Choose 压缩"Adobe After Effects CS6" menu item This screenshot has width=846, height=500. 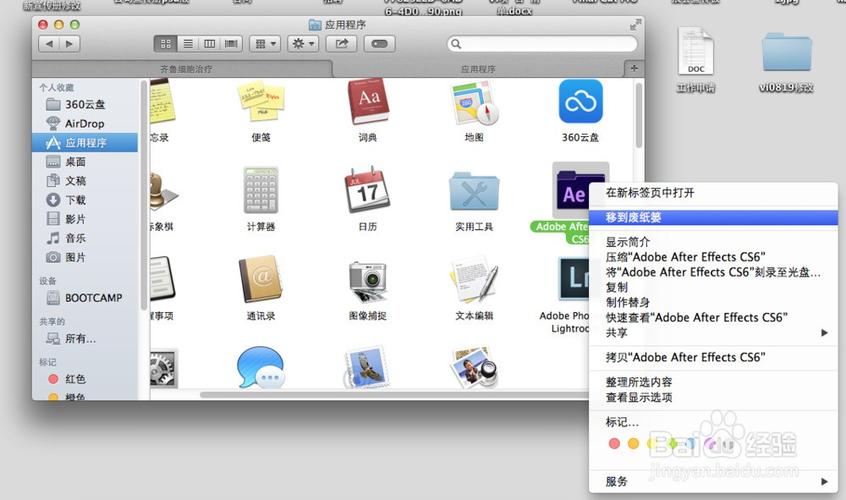point(713,257)
